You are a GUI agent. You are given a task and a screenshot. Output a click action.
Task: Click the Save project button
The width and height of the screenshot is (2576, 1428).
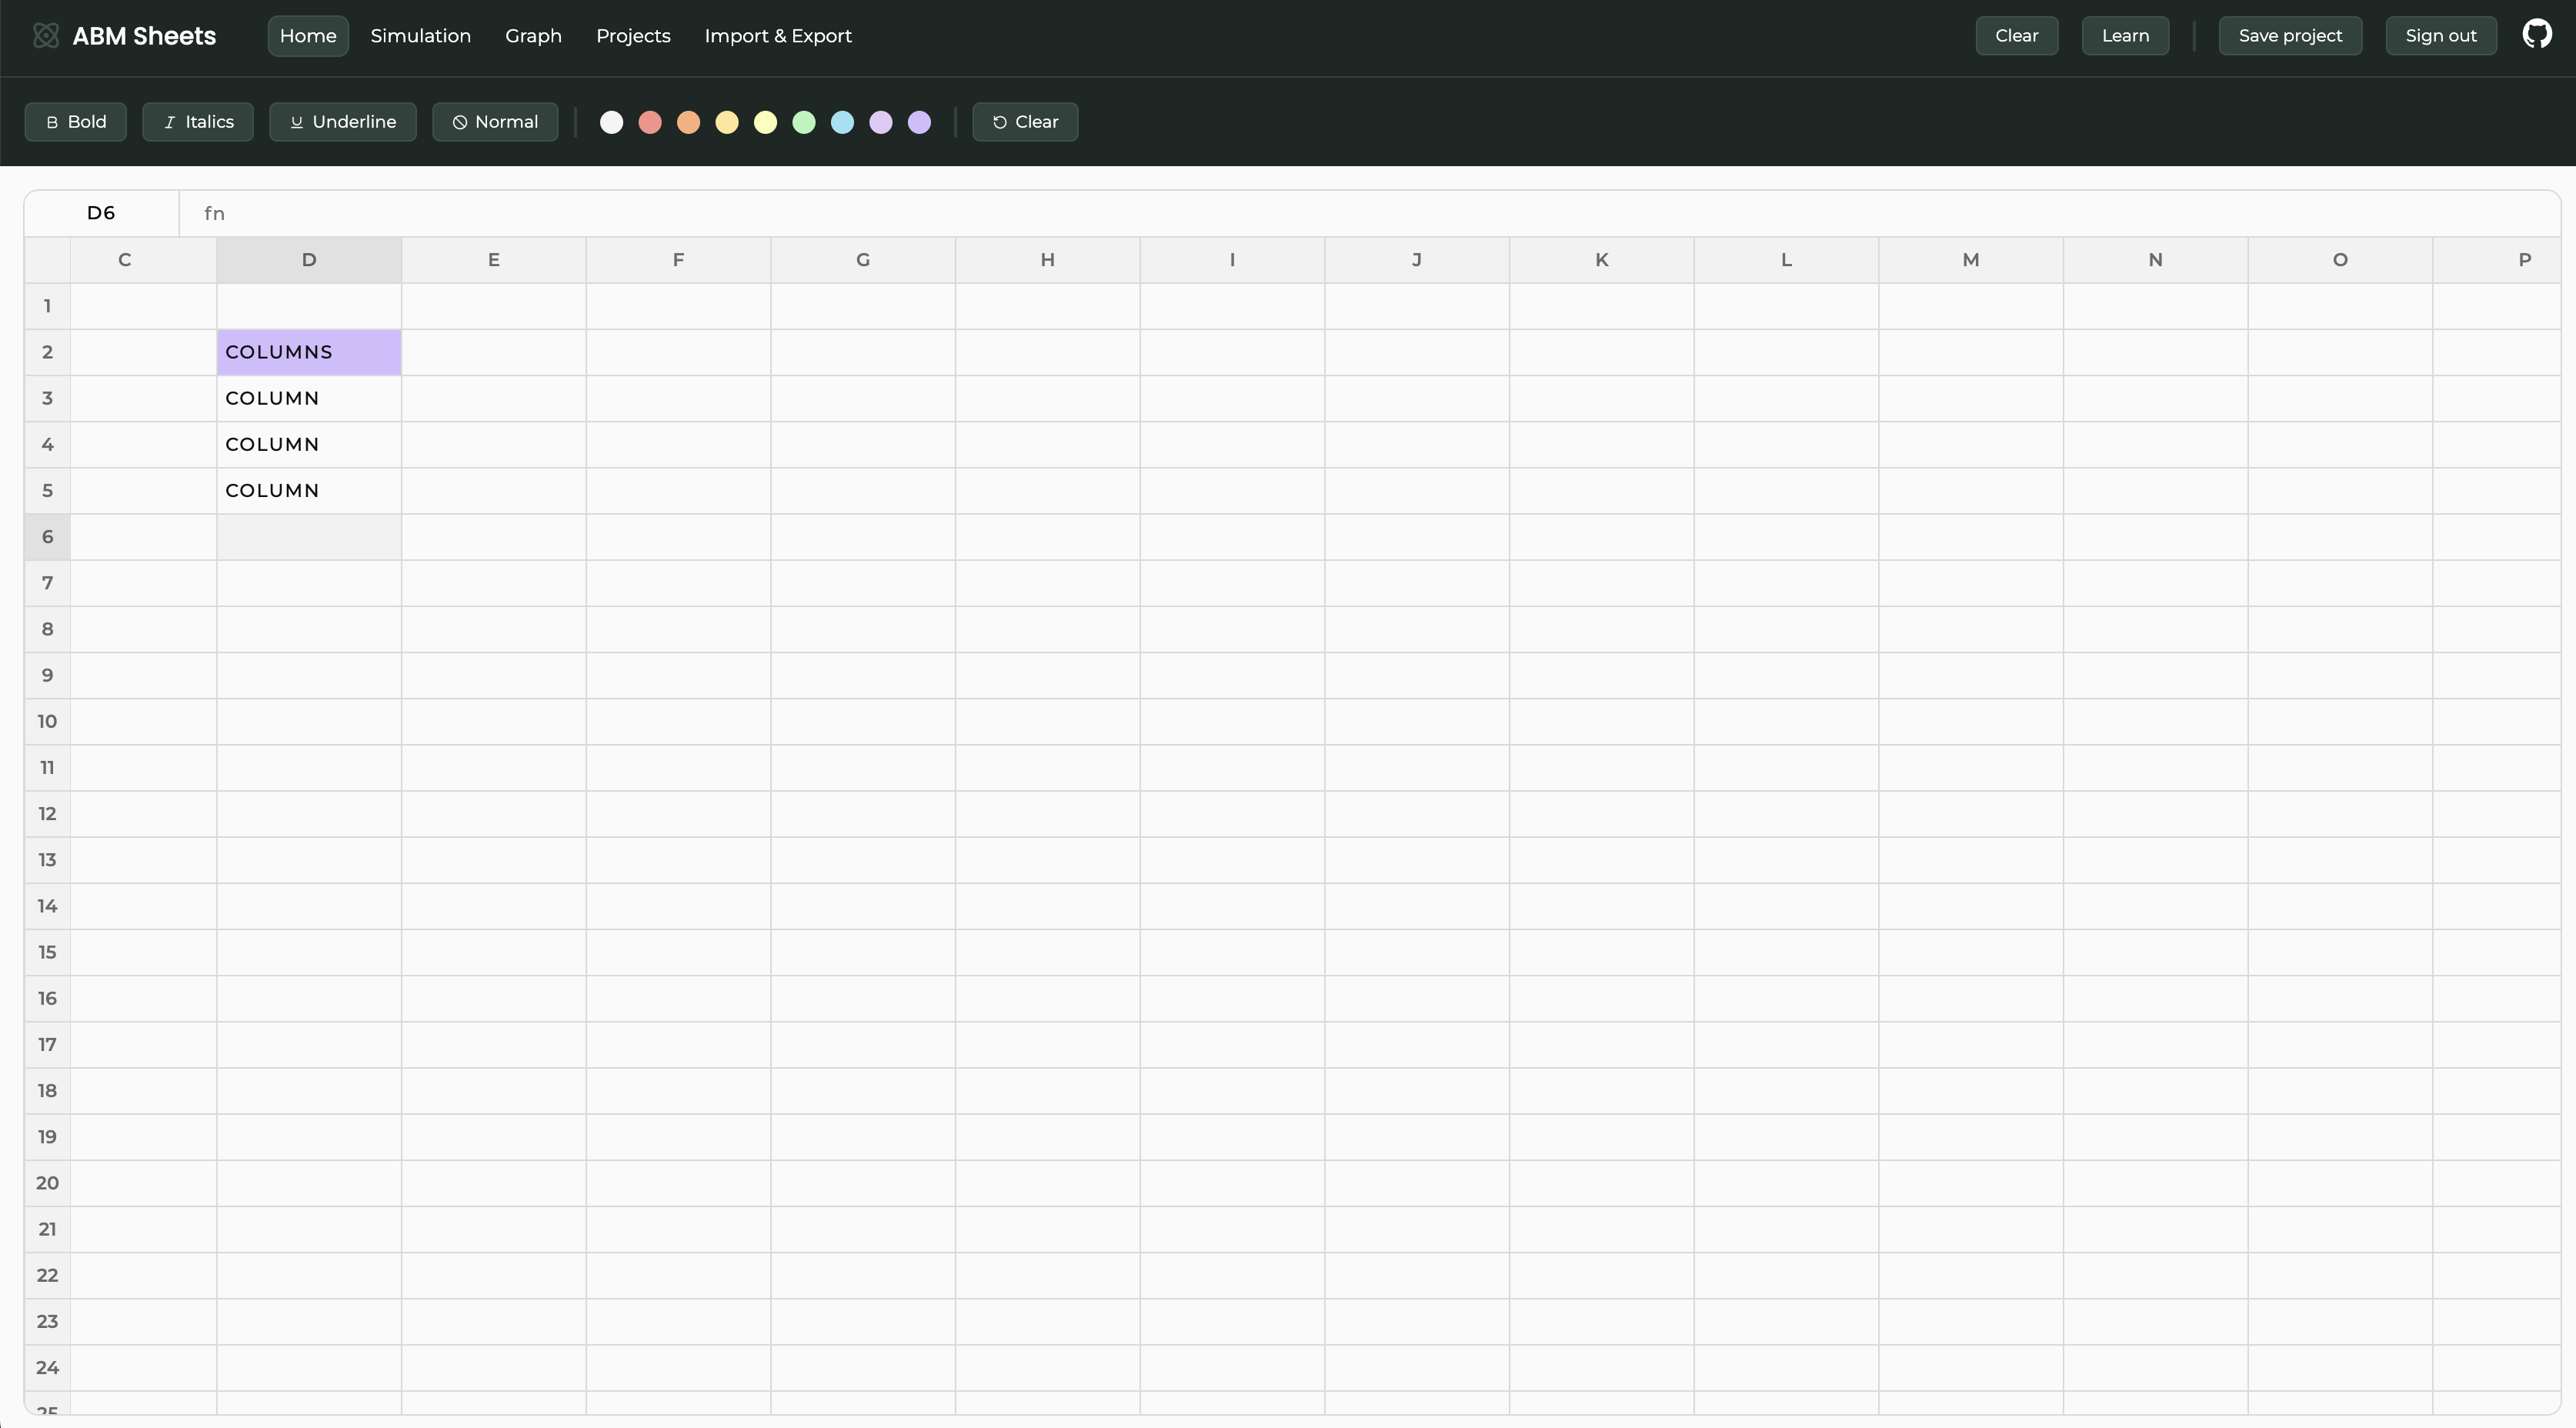click(x=2290, y=36)
